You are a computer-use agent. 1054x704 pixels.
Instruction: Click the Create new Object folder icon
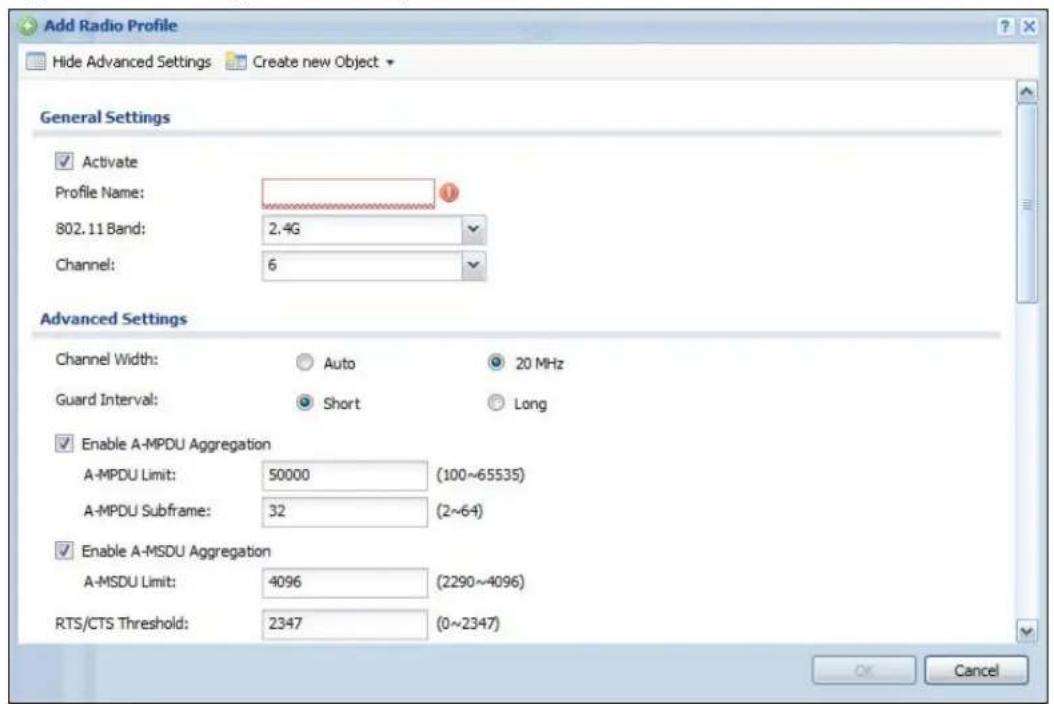click(x=236, y=62)
